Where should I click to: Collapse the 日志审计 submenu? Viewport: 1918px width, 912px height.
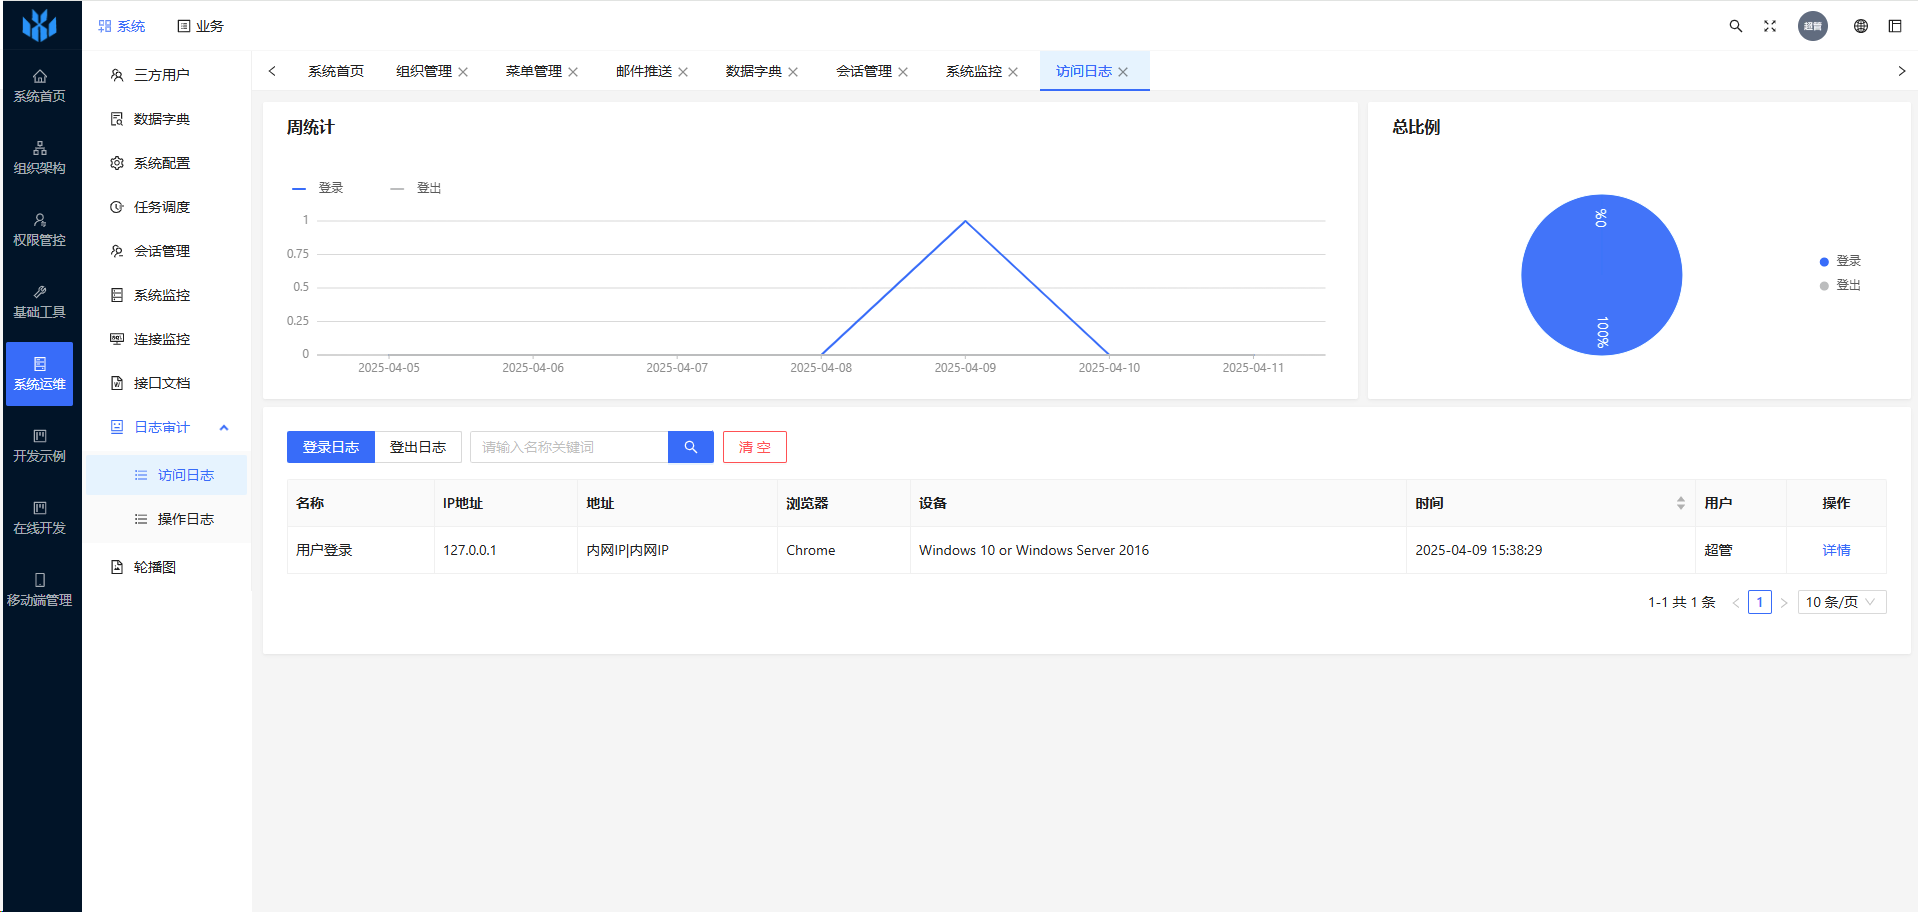point(224,427)
